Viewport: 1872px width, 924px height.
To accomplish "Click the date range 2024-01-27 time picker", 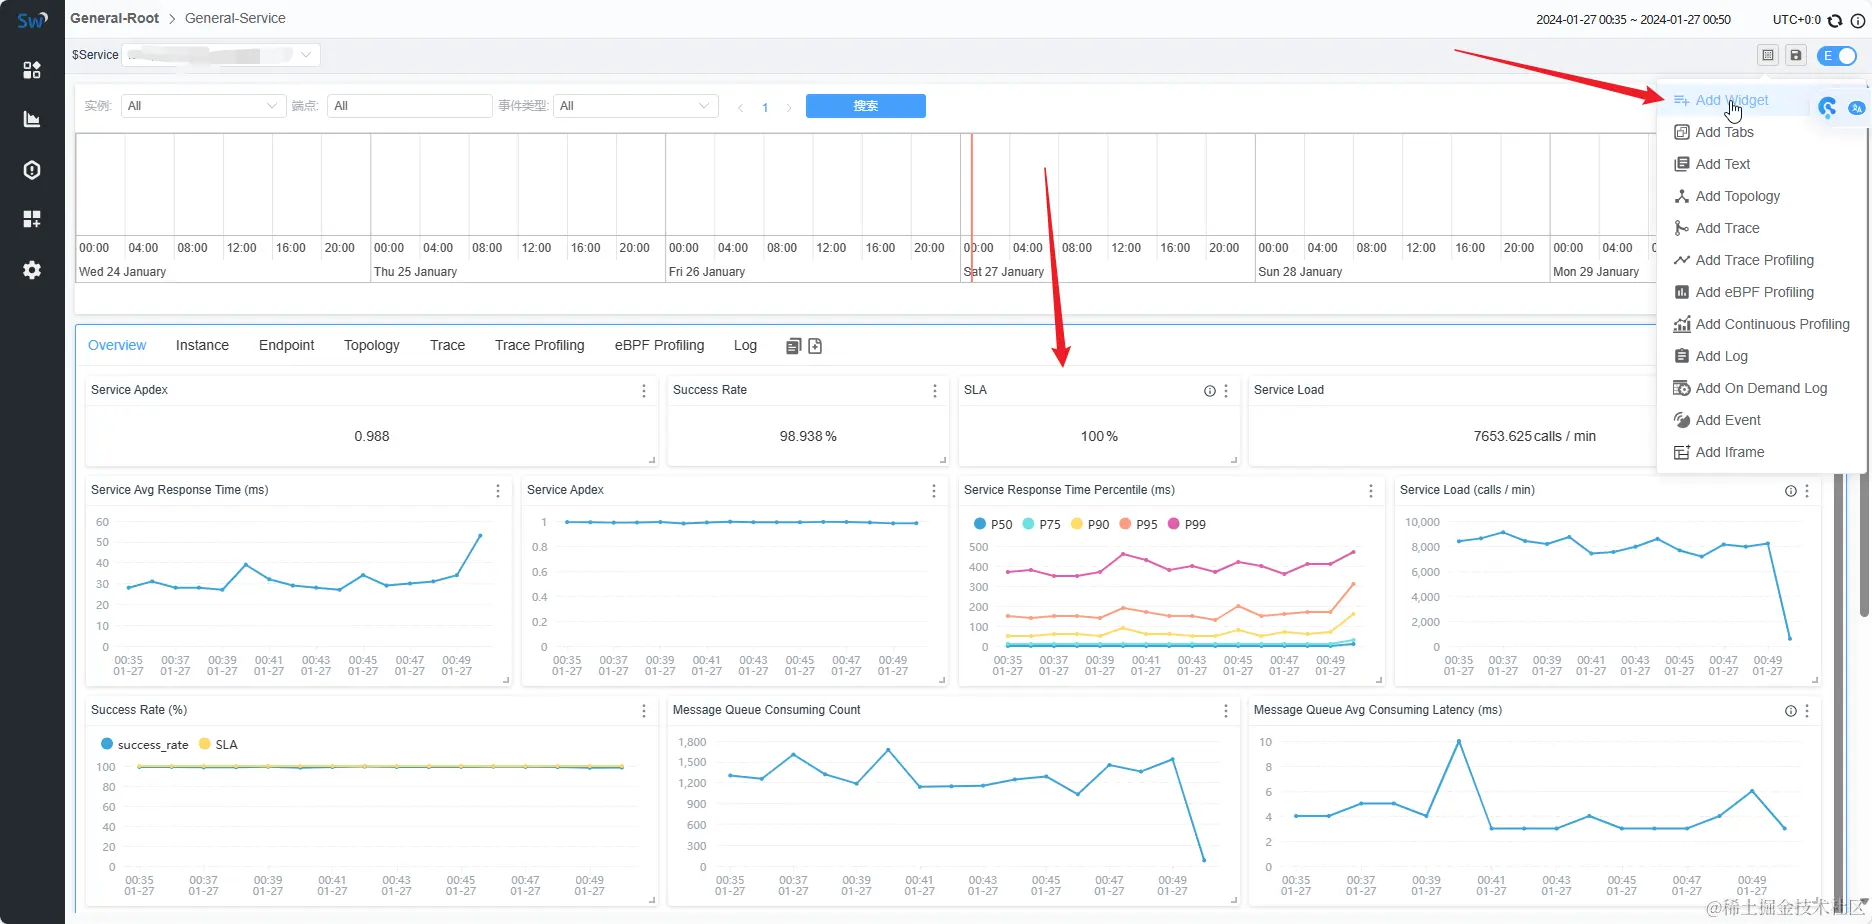I will click(x=1633, y=20).
